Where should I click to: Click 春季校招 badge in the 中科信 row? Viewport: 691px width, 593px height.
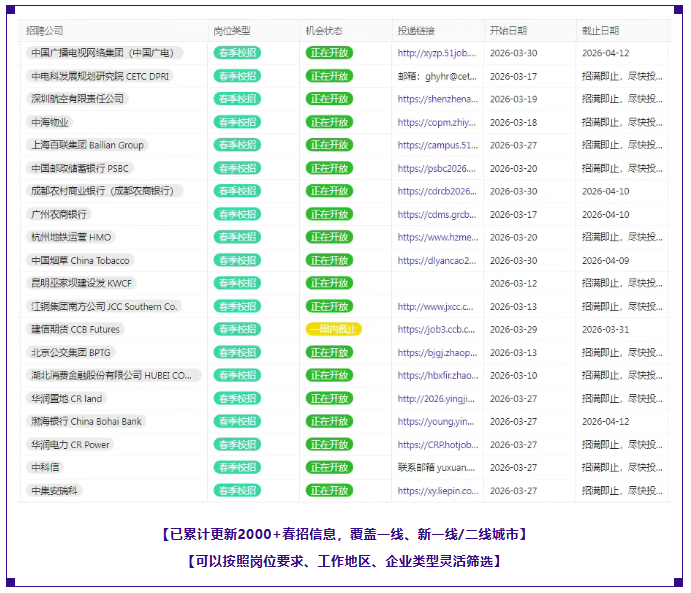point(237,467)
